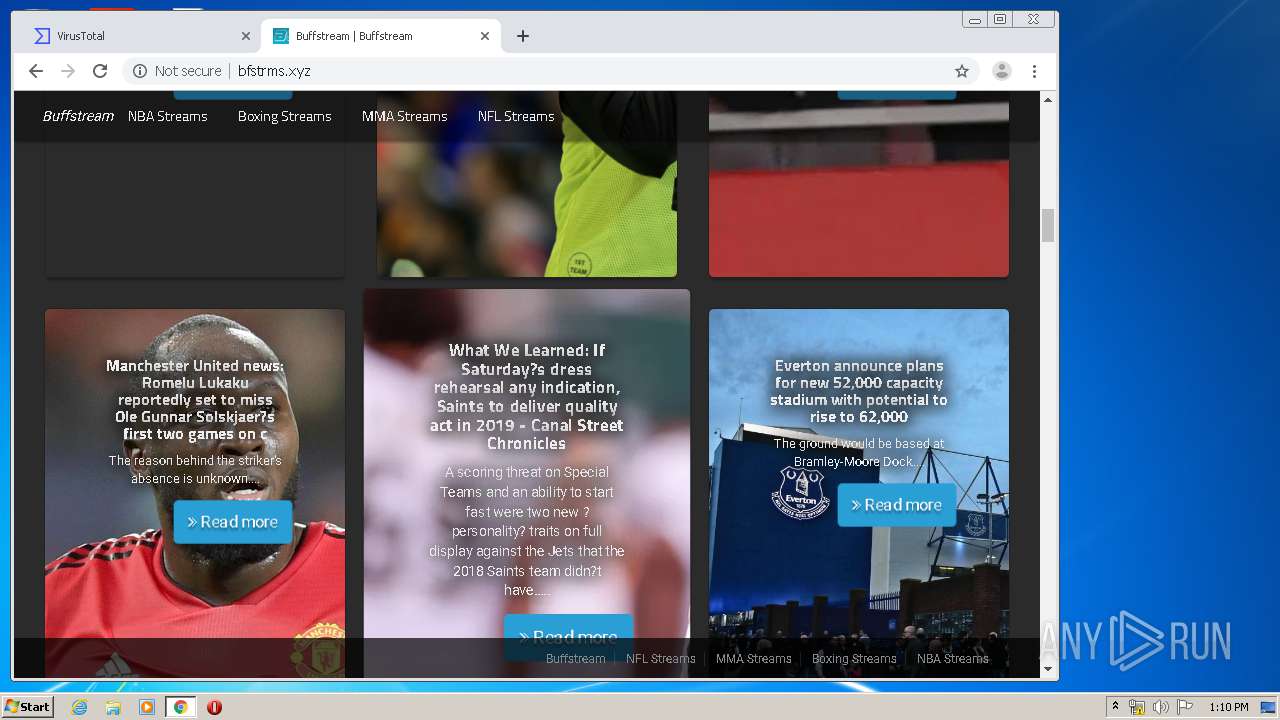Open the Windows Start menu

[27, 707]
